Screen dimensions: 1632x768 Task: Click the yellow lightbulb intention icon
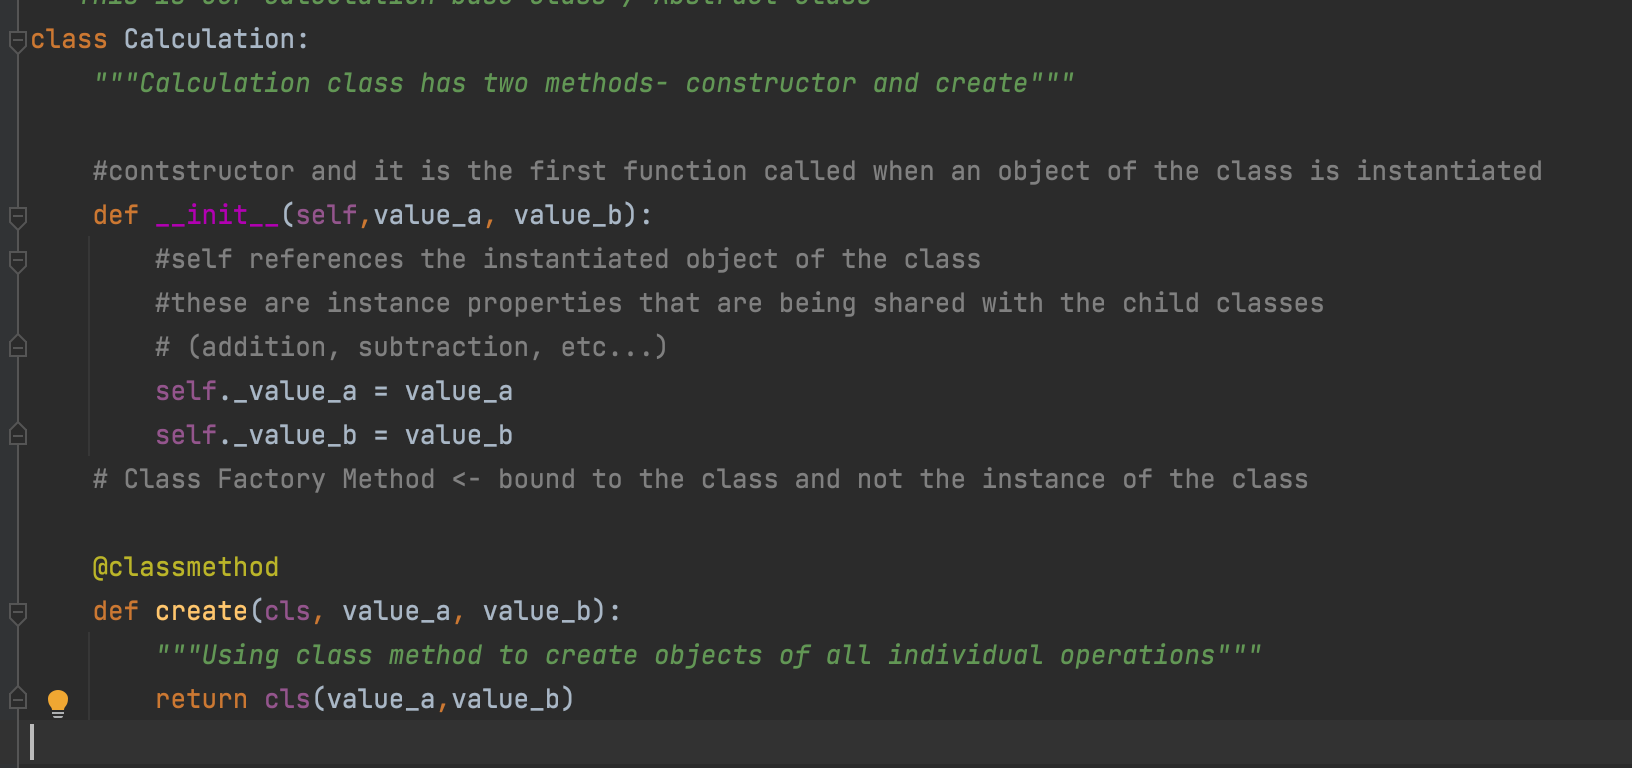[x=58, y=703]
